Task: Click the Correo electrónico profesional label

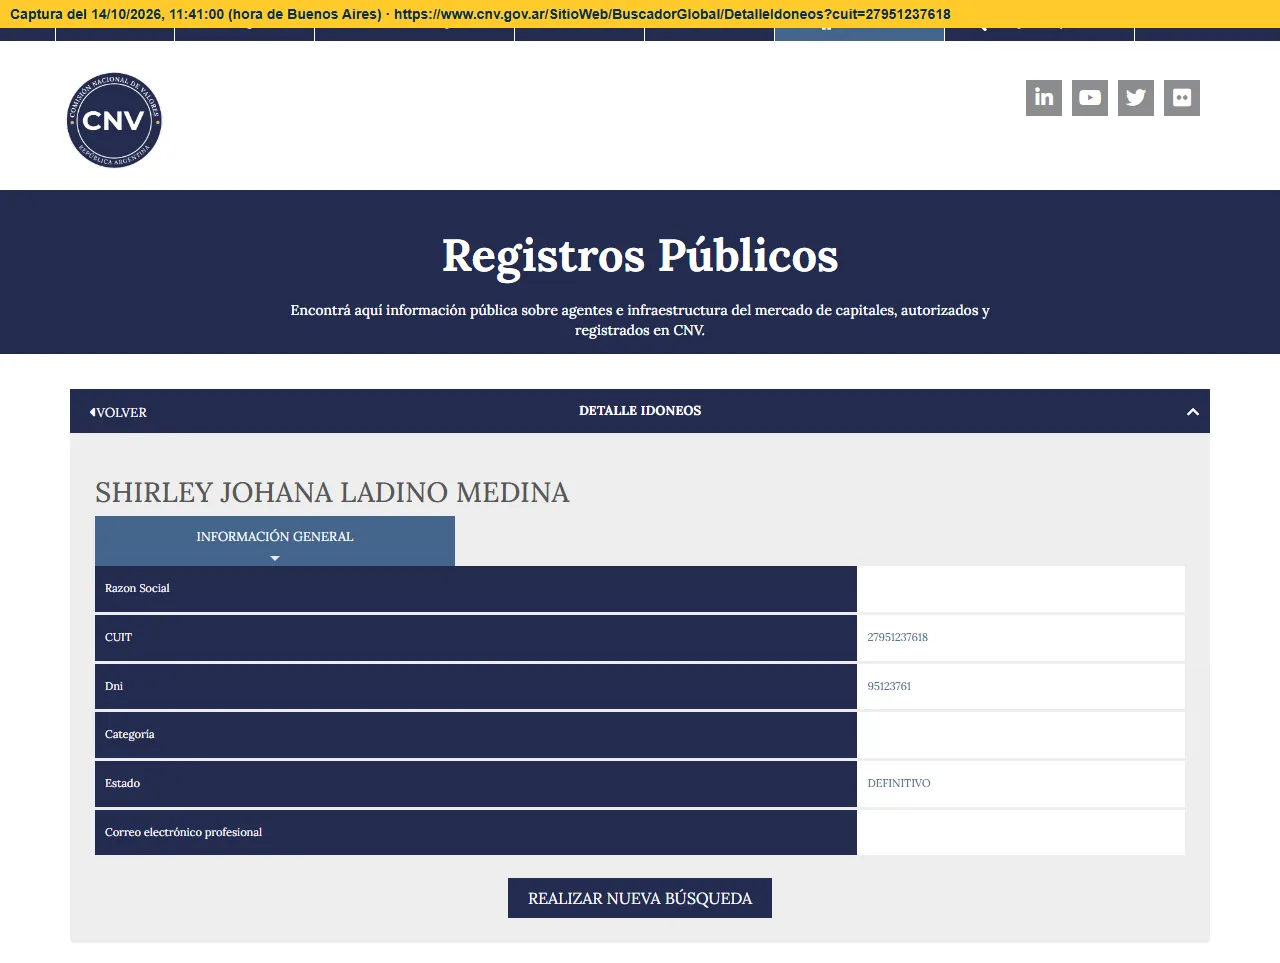Action: 183,832
